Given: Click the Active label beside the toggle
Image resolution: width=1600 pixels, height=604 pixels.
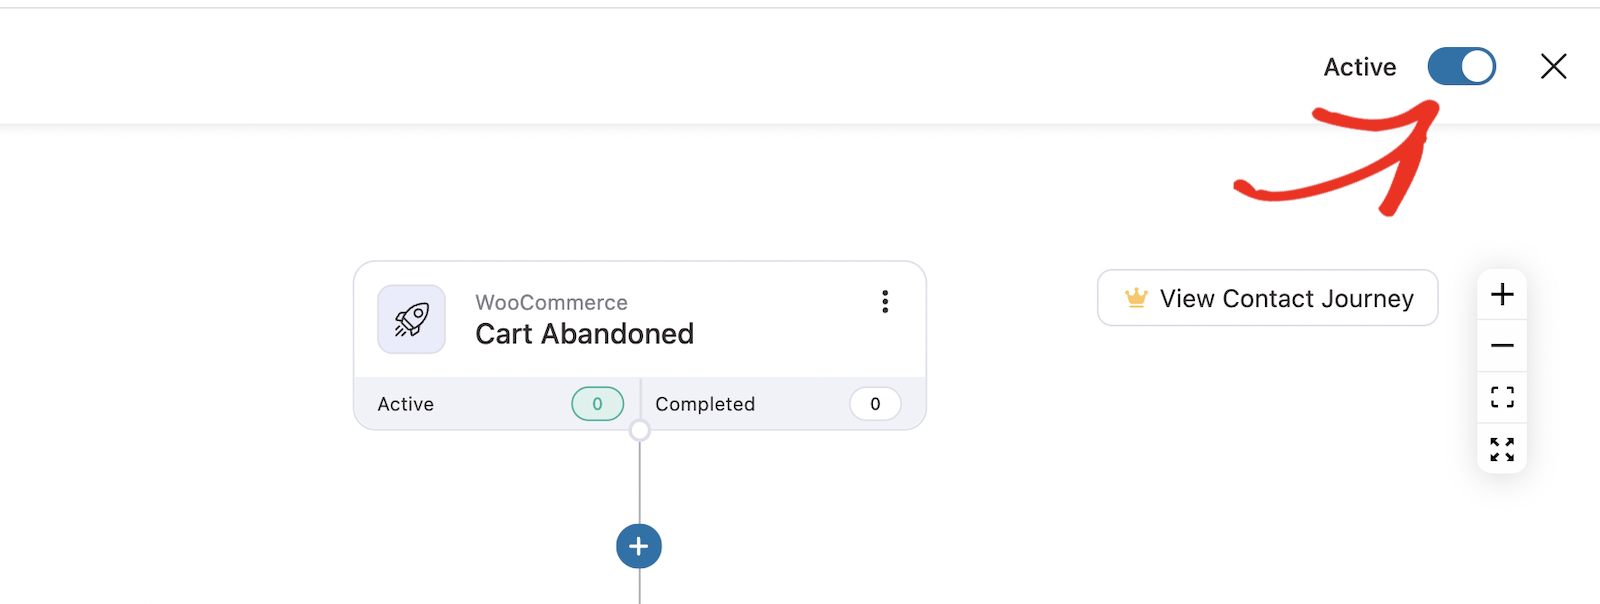Looking at the screenshot, I should click(x=1360, y=67).
